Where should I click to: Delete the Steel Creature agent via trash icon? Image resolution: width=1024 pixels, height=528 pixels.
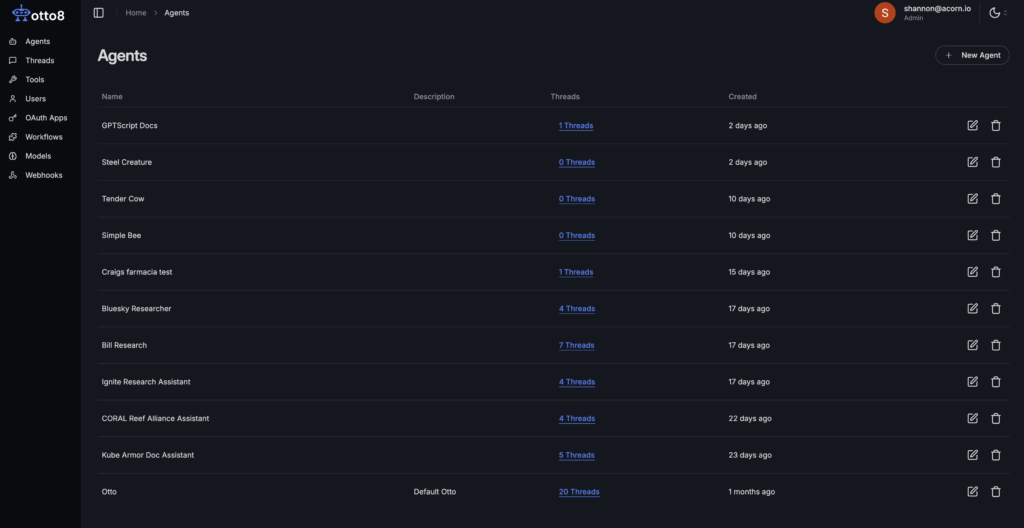tap(995, 162)
